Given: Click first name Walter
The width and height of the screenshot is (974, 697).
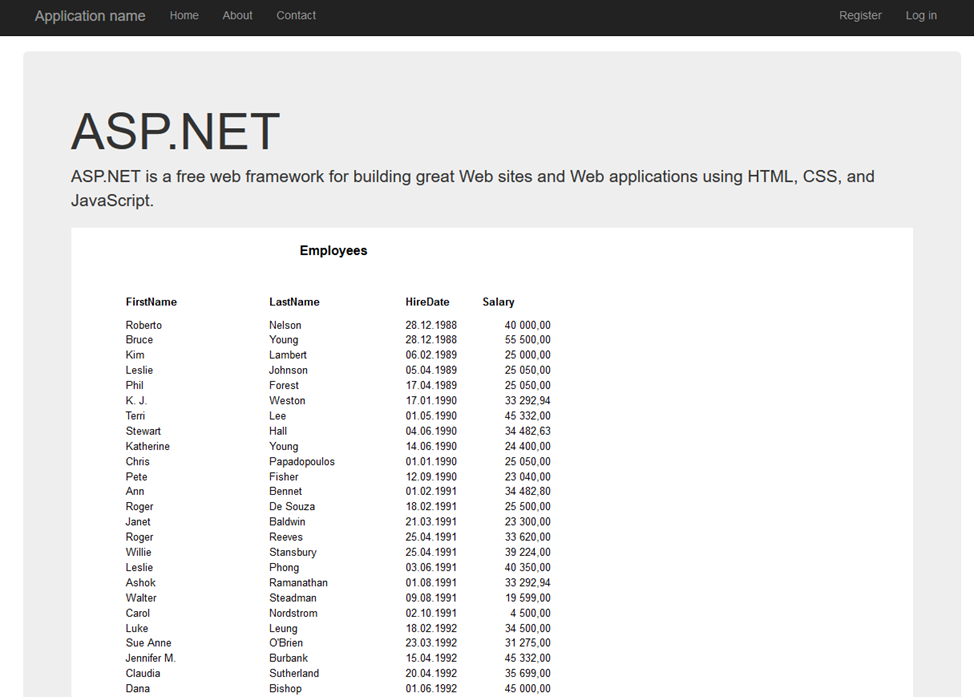Looking at the screenshot, I should click(141, 598).
